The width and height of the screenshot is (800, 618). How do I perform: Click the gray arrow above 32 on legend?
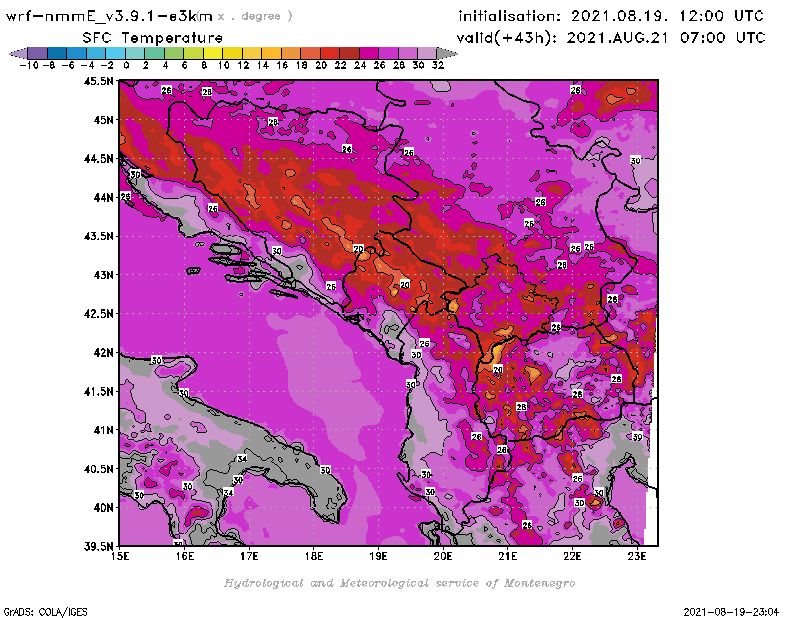pyautogui.click(x=447, y=53)
